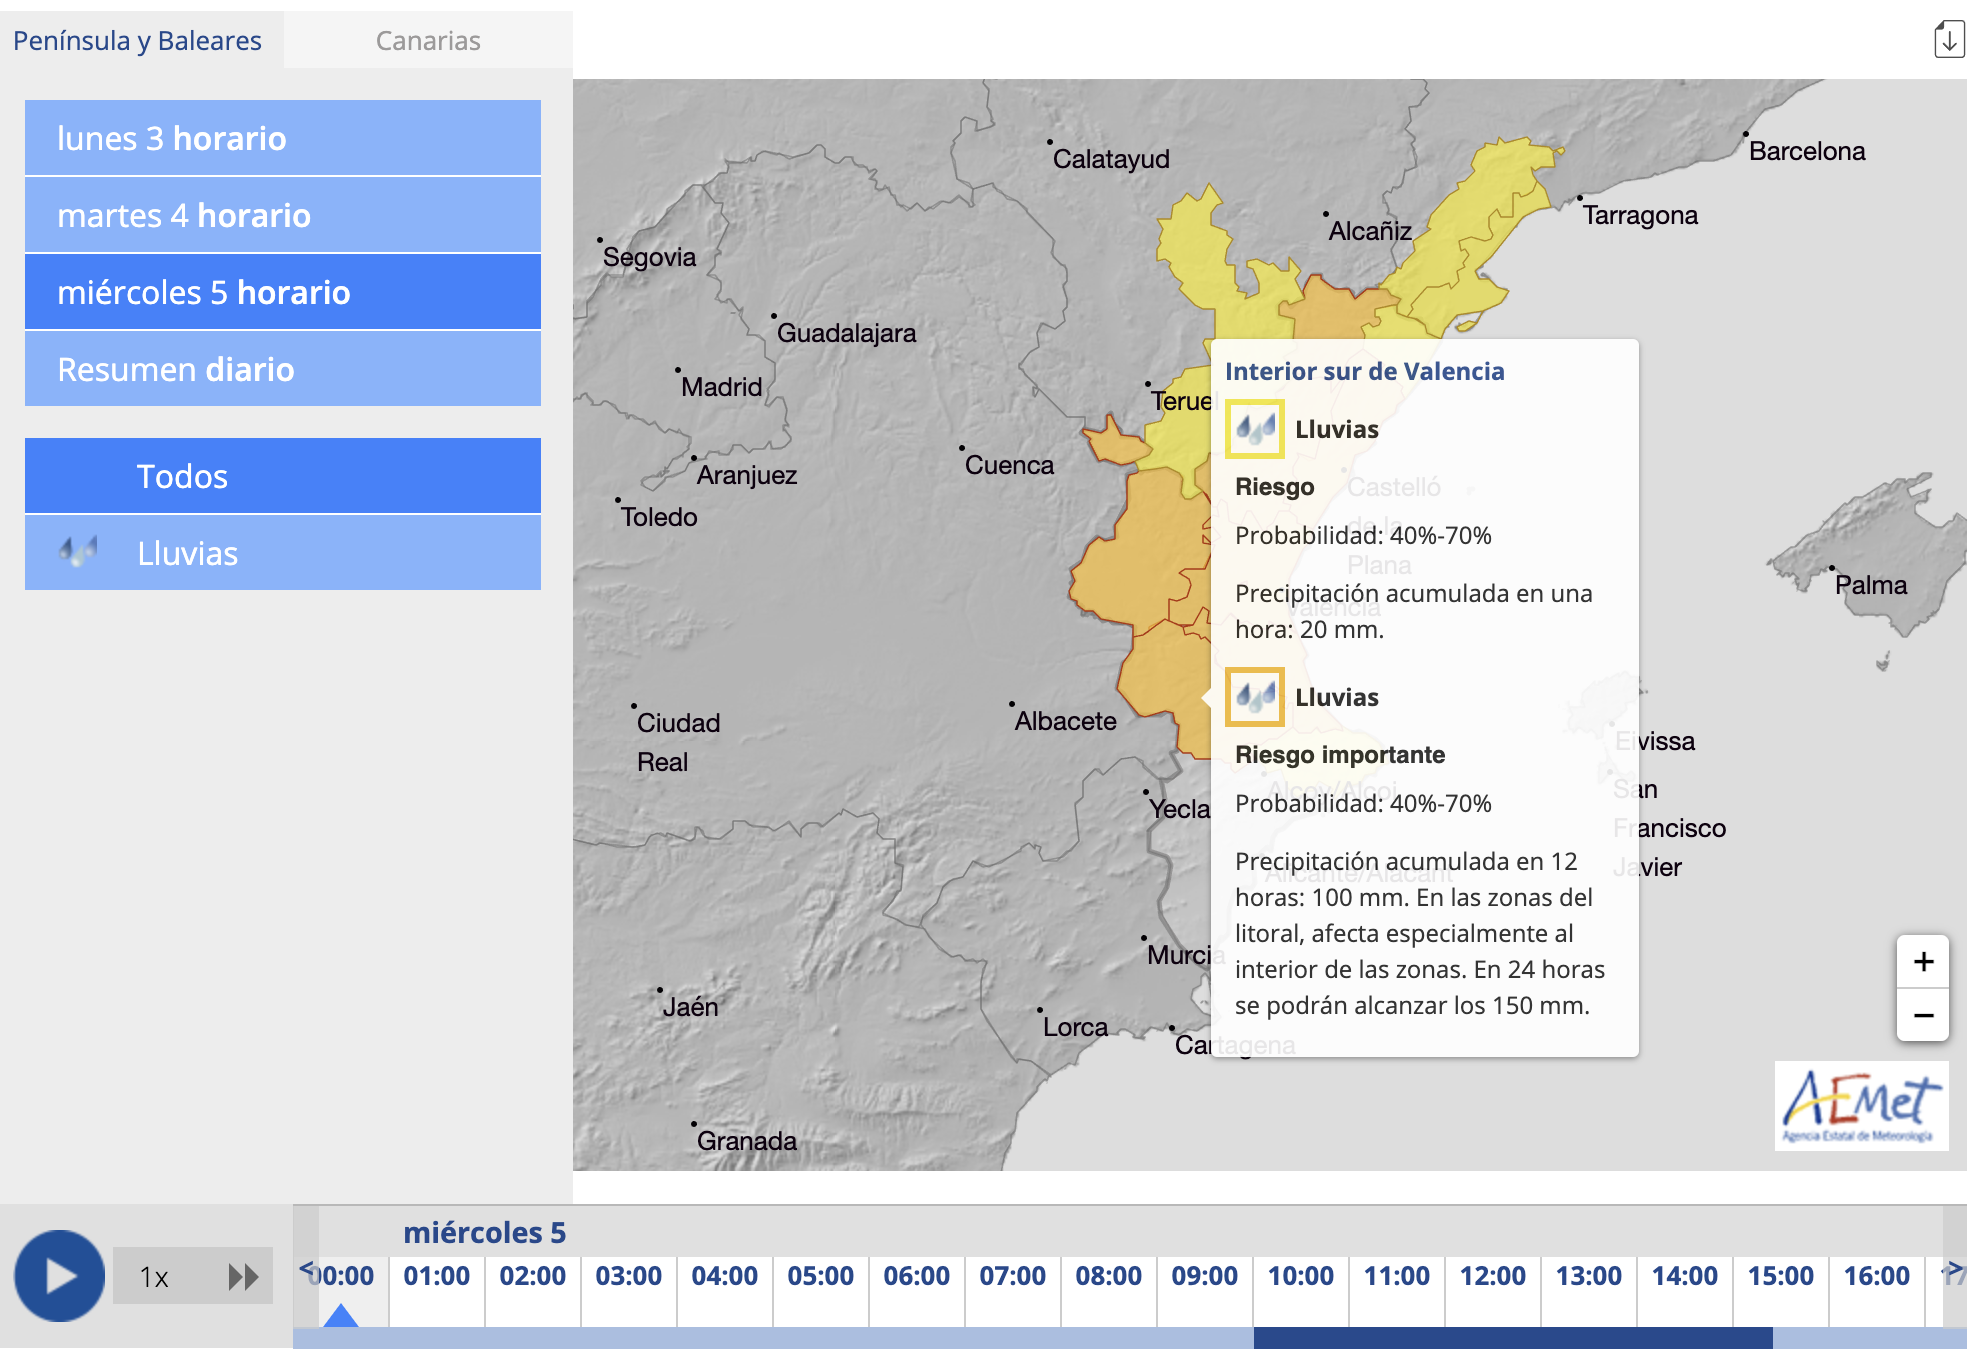Click the Riesgo importante label
Viewport: 1967px width, 1355px height.
pyautogui.click(x=1340, y=754)
